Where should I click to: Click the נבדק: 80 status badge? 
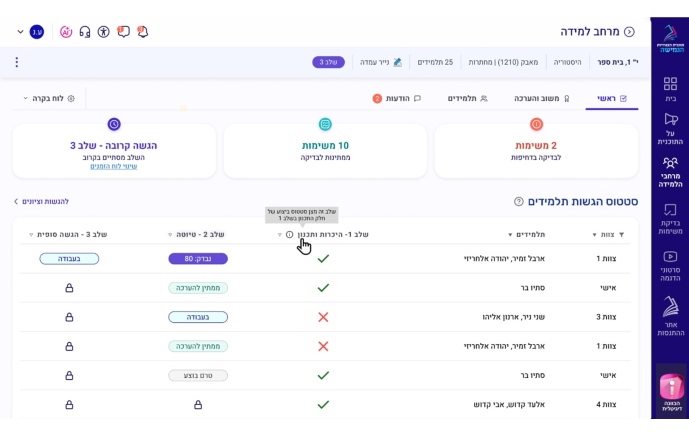[x=198, y=258]
